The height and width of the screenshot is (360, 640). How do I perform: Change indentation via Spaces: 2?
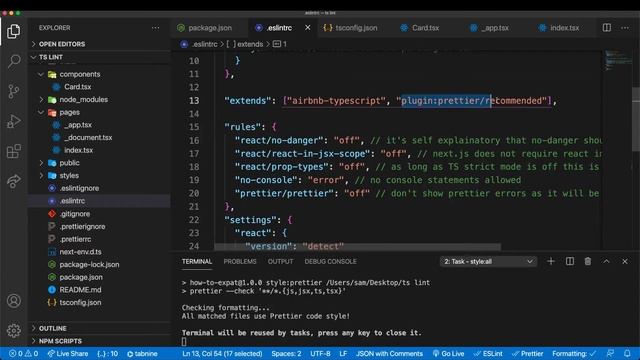286,353
